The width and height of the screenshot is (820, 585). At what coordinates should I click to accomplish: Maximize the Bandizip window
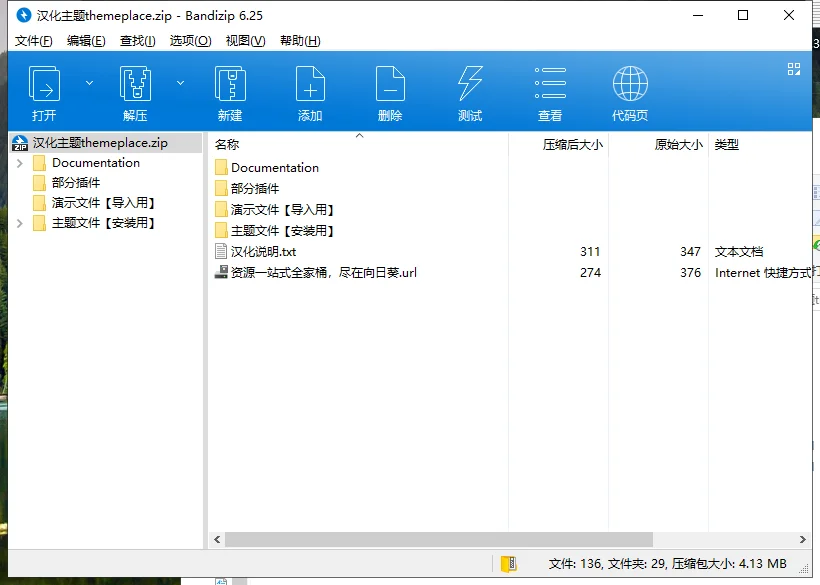pos(743,15)
